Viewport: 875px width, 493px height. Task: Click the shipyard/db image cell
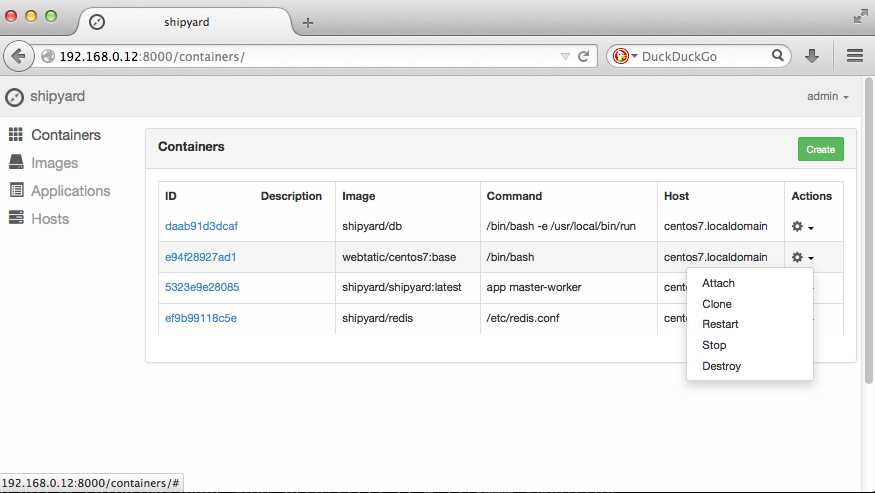[372, 226]
